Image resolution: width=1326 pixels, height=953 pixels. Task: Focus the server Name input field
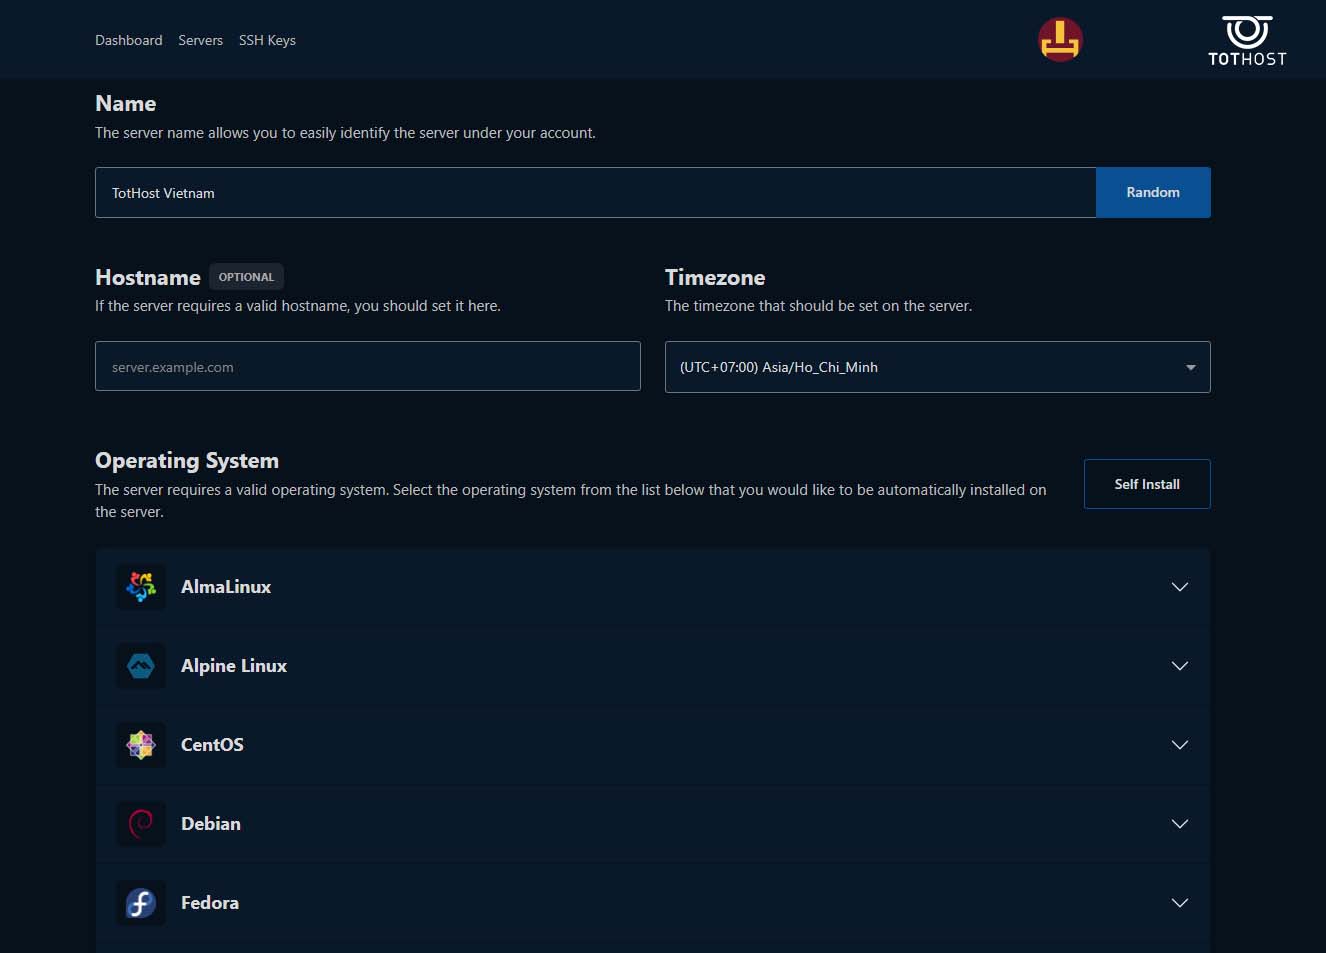point(595,192)
